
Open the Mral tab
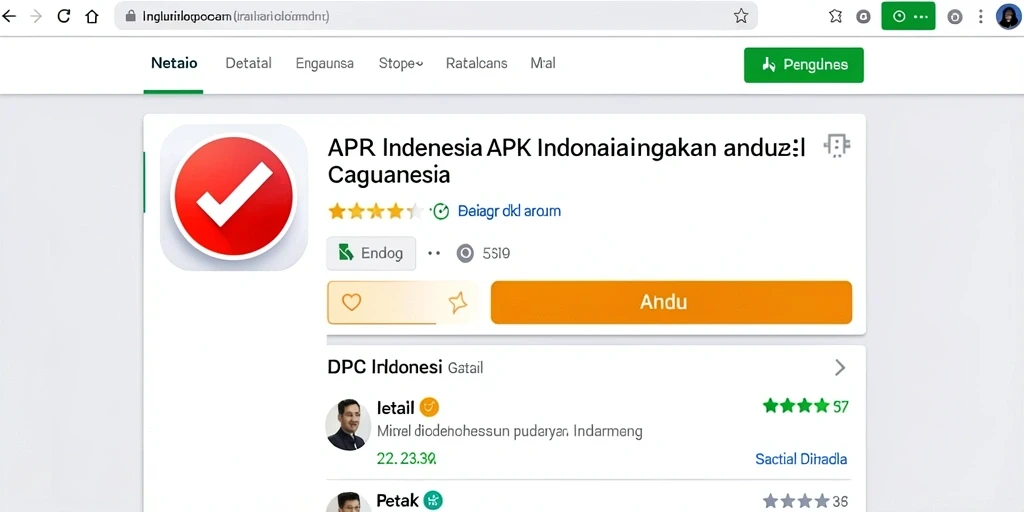click(543, 63)
